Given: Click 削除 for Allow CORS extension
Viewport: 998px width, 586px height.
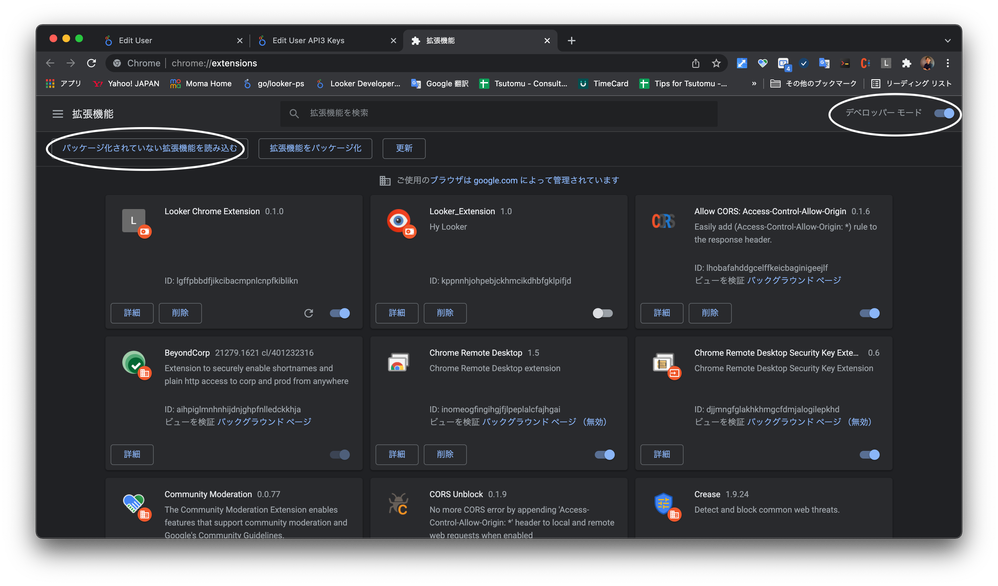Looking at the screenshot, I should pos(710,313).
